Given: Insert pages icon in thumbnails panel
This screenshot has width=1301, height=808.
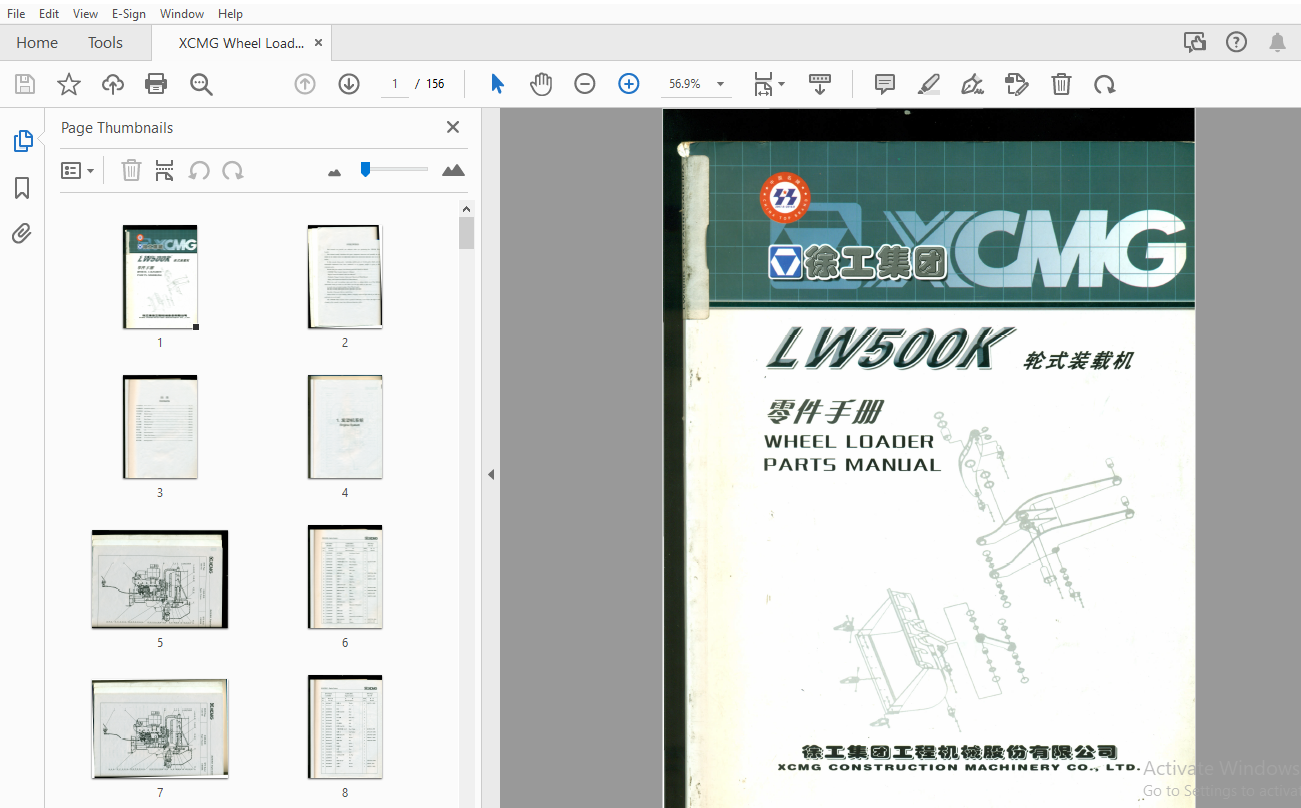Looking at the screenshot, I should pos(165,171).
